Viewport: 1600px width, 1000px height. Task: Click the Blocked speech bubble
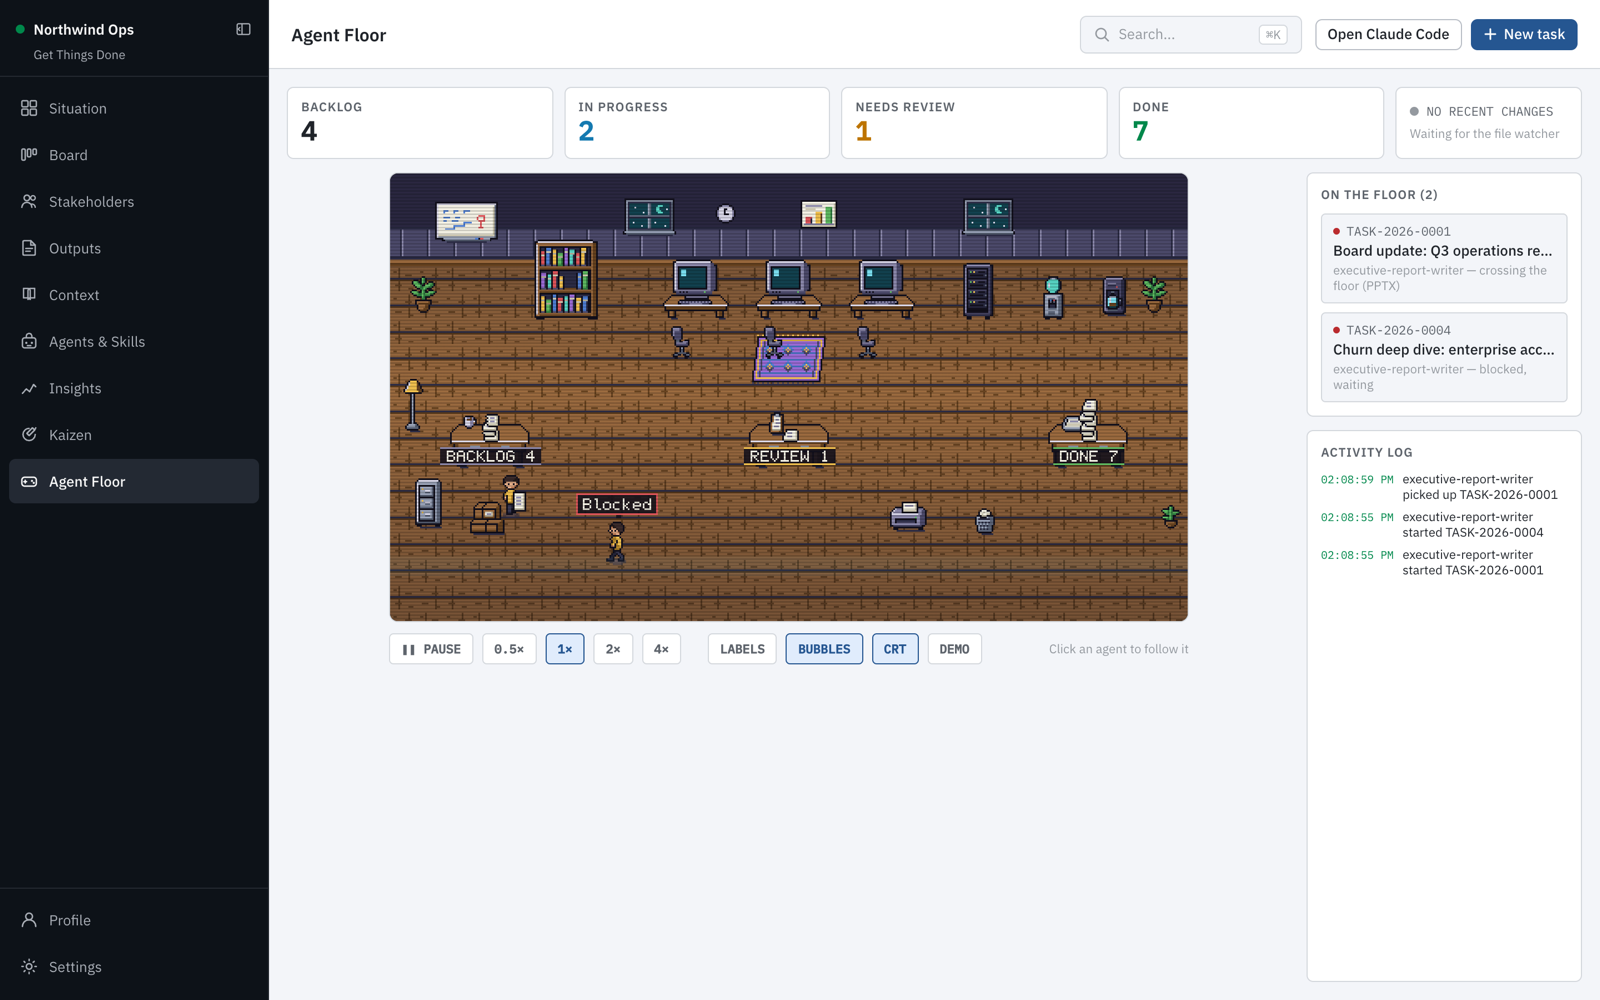617,505
